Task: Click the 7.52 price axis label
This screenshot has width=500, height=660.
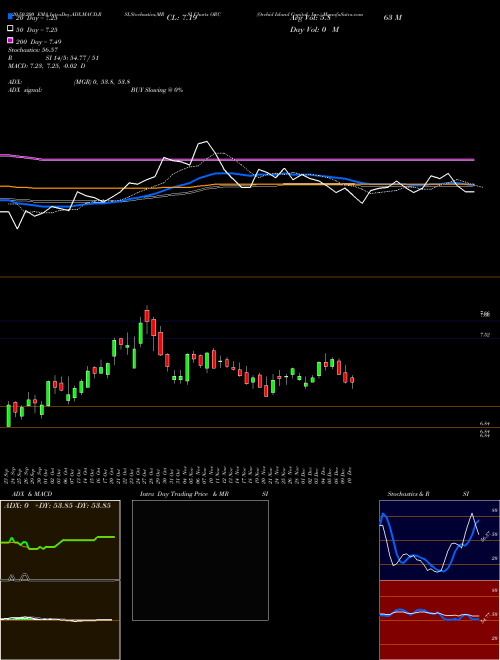Action: (x=484, y=335)
